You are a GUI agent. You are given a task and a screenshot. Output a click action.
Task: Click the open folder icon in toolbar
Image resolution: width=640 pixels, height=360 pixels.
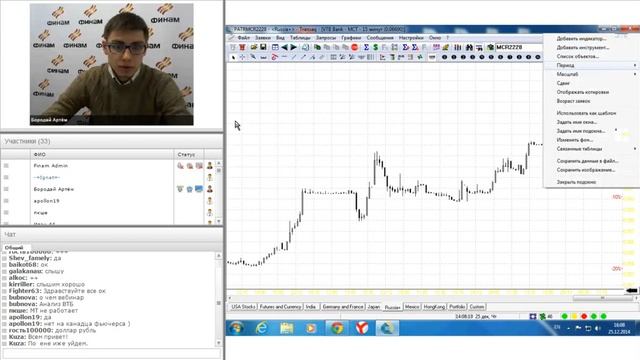[254, 47]
